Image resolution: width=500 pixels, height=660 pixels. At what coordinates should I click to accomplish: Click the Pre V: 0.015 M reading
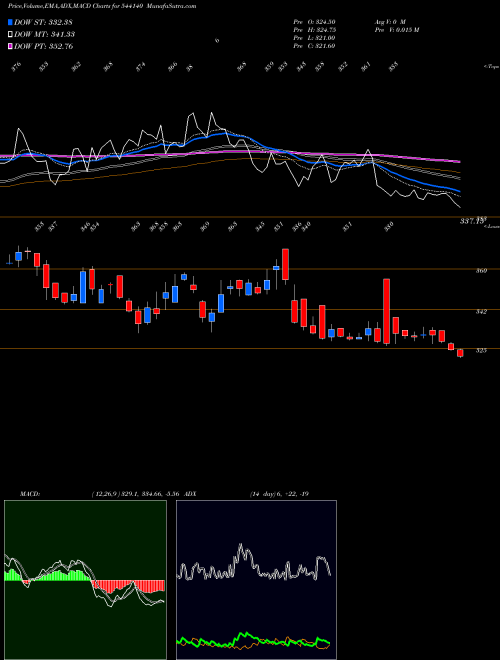(x=396, y=30)
